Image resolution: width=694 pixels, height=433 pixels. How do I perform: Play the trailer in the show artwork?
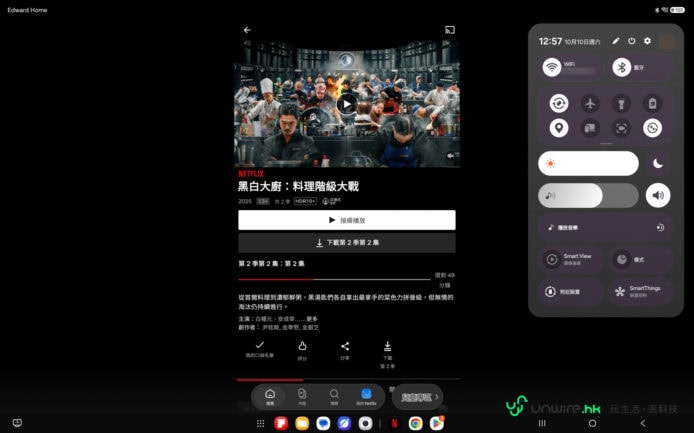(x=346, y=104)
